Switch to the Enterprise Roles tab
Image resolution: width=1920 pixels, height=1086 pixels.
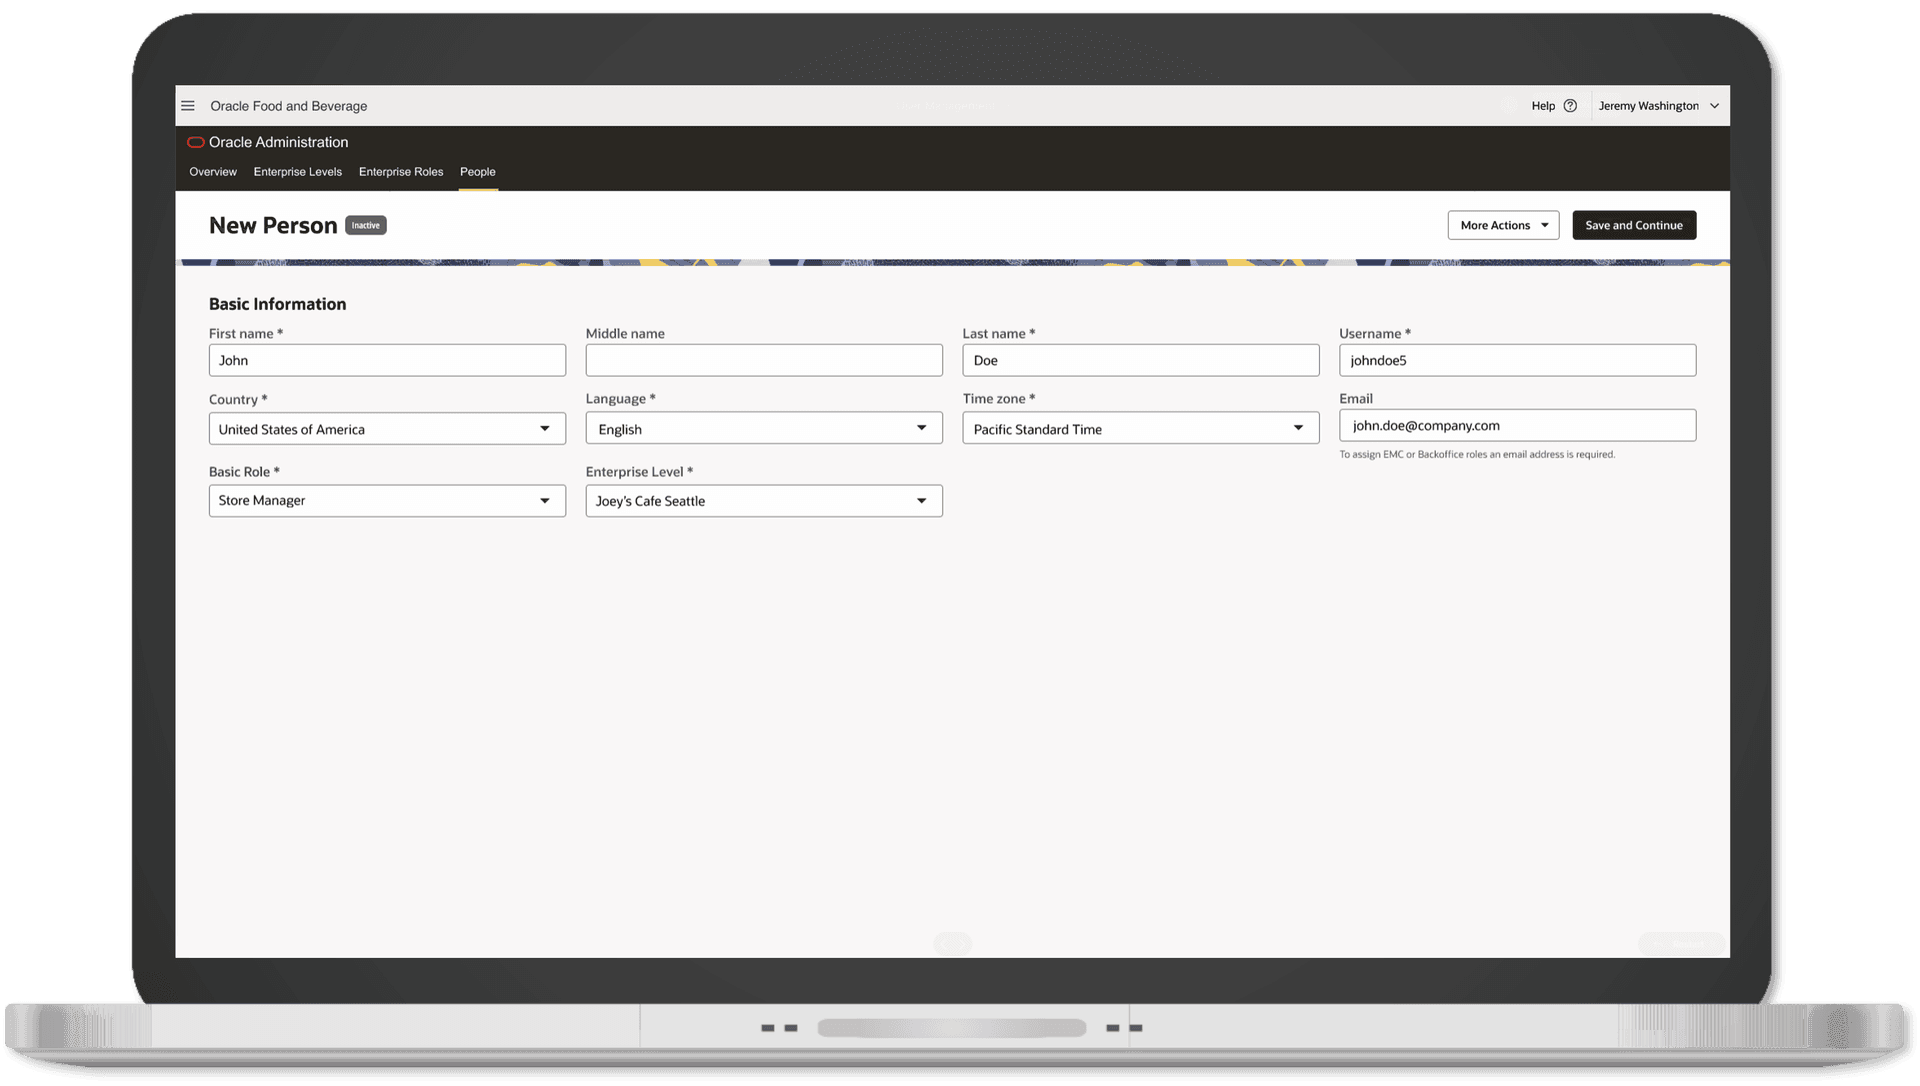coord(401,172)
